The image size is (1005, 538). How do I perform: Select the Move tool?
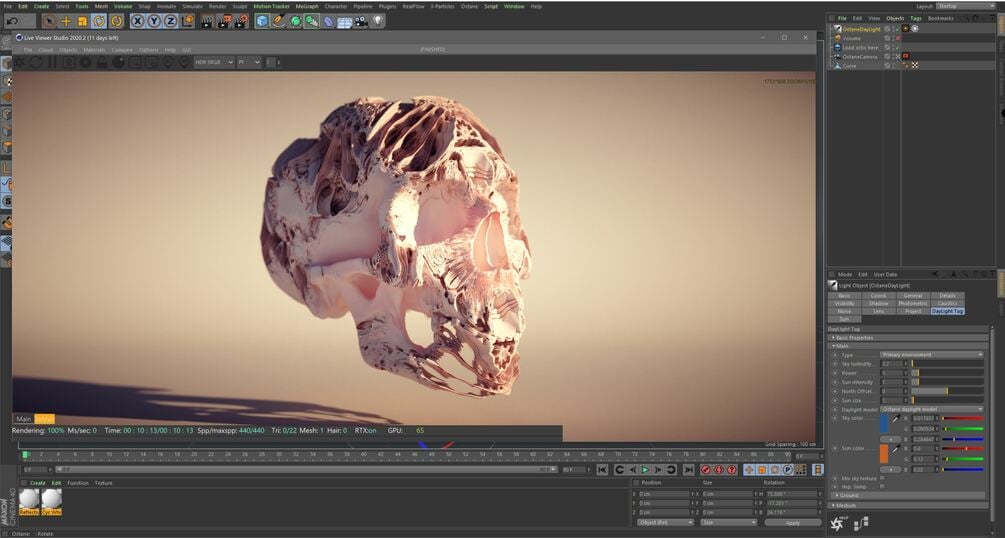click(x=66, y=21)
